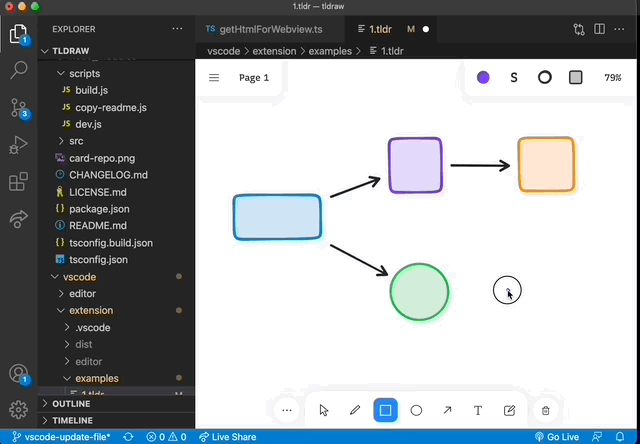Select the tldraw Pencil draw tool
Image resolution: width=640 pixels, height=444 pixels.
(x=355, y=410)
